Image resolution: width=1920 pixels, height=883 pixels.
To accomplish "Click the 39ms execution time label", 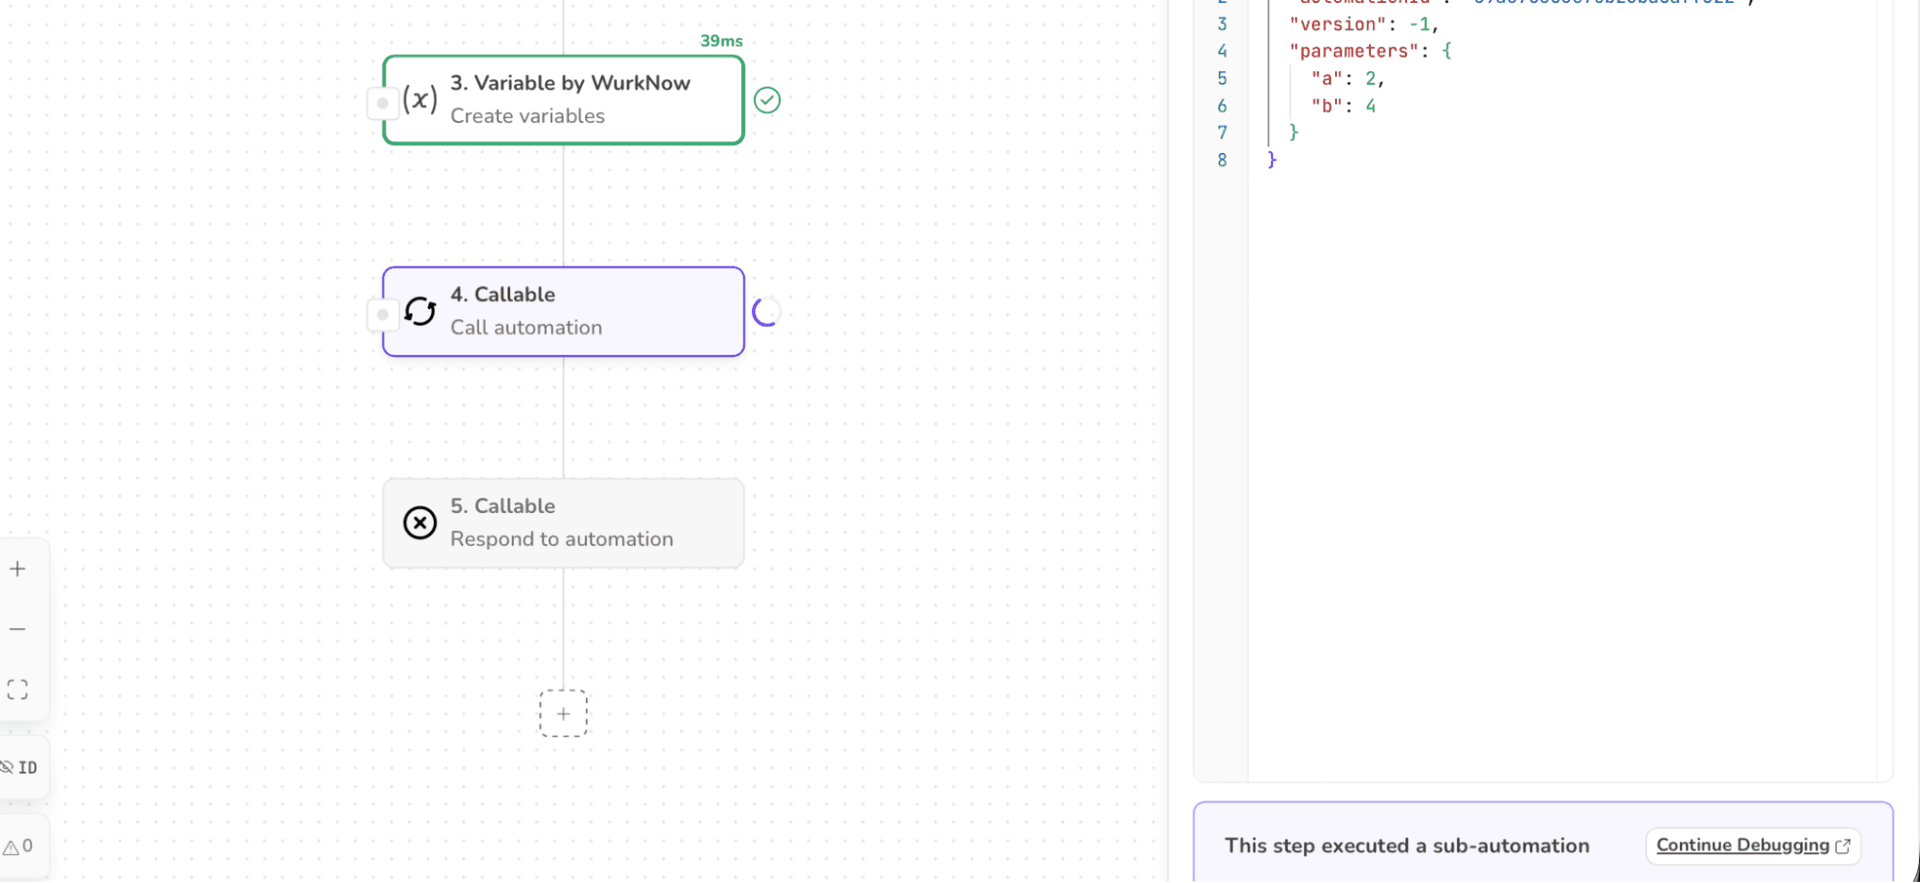I will 721,41.
